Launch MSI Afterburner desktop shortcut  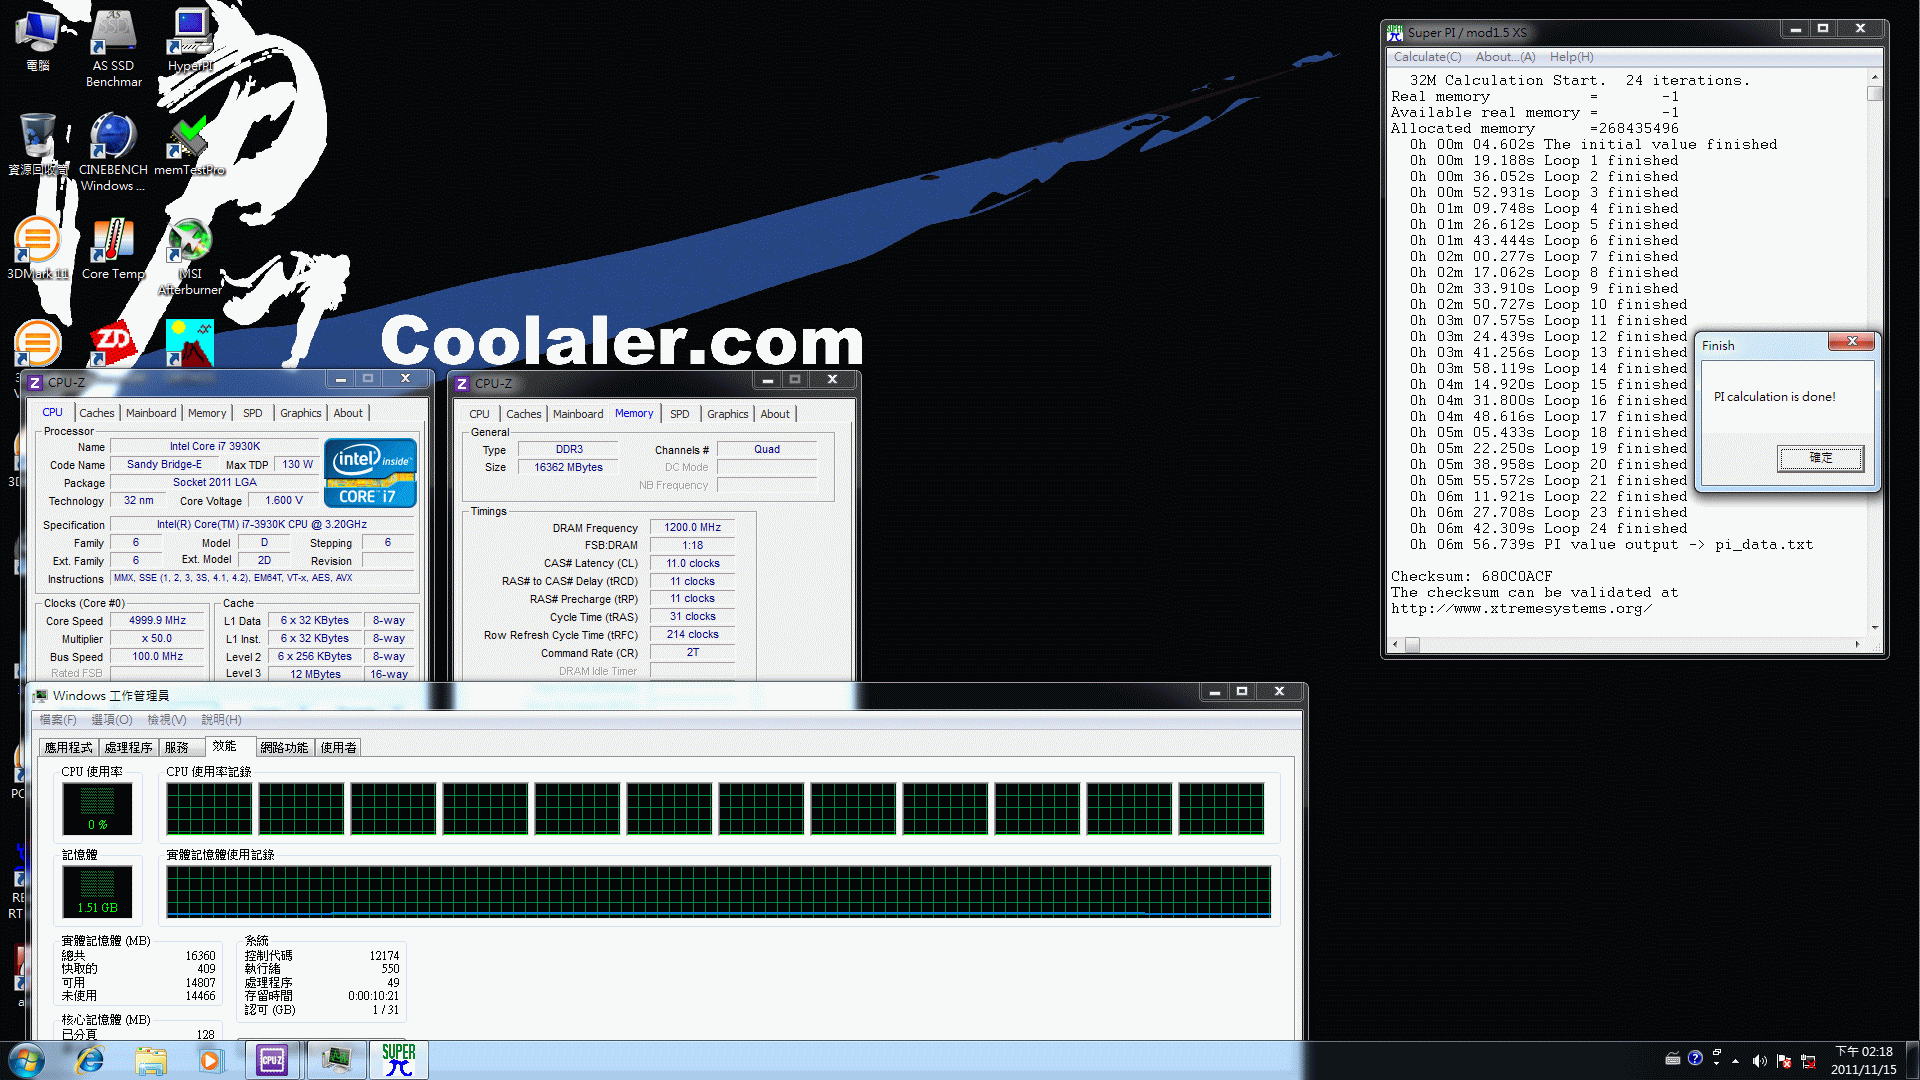(x=189, y=256)
